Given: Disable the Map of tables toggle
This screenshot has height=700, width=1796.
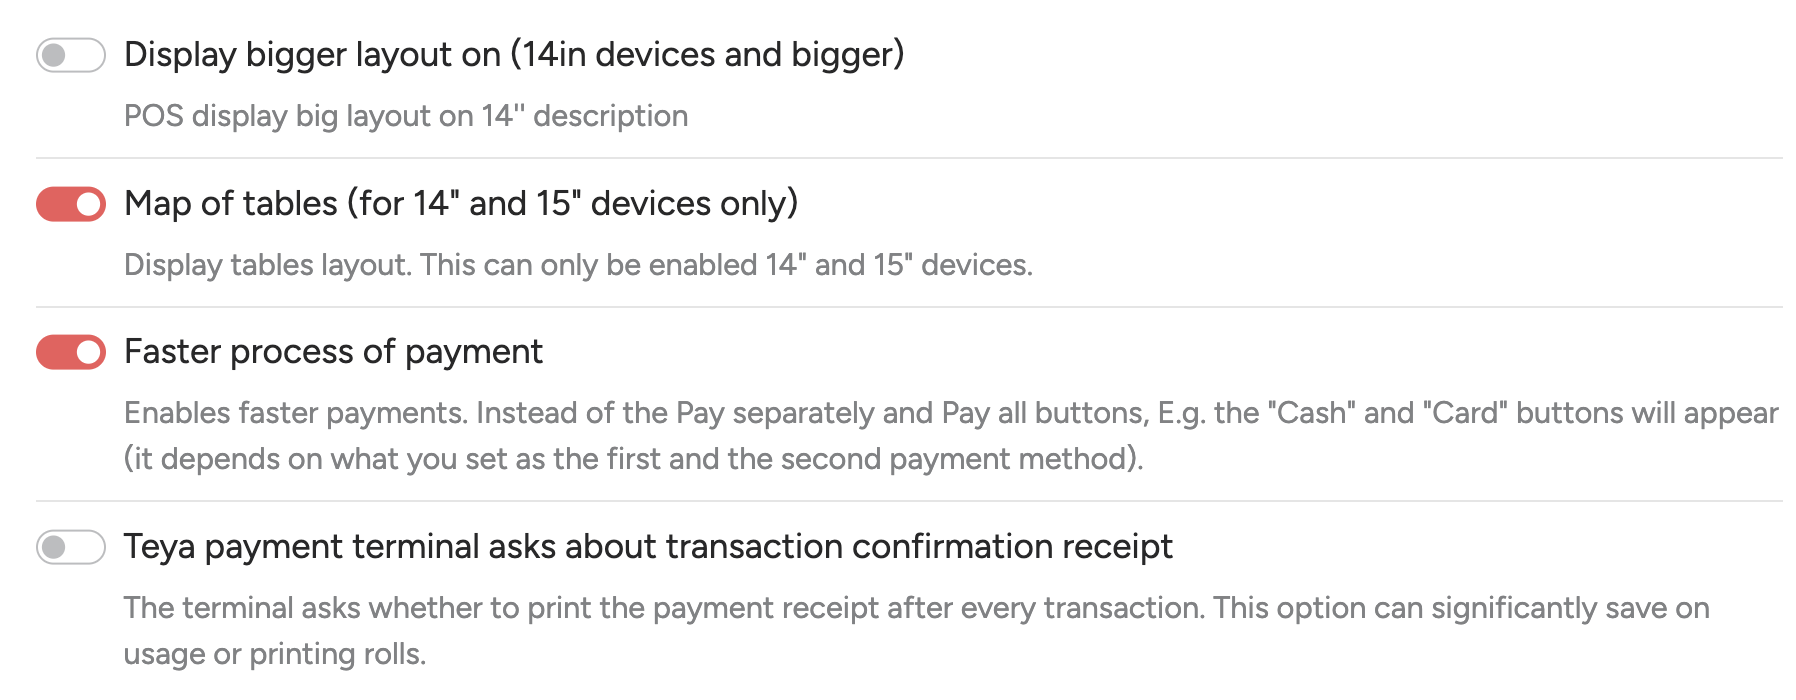Looking at the screenshot, I should pyautogui.click(x=70, y=204).
